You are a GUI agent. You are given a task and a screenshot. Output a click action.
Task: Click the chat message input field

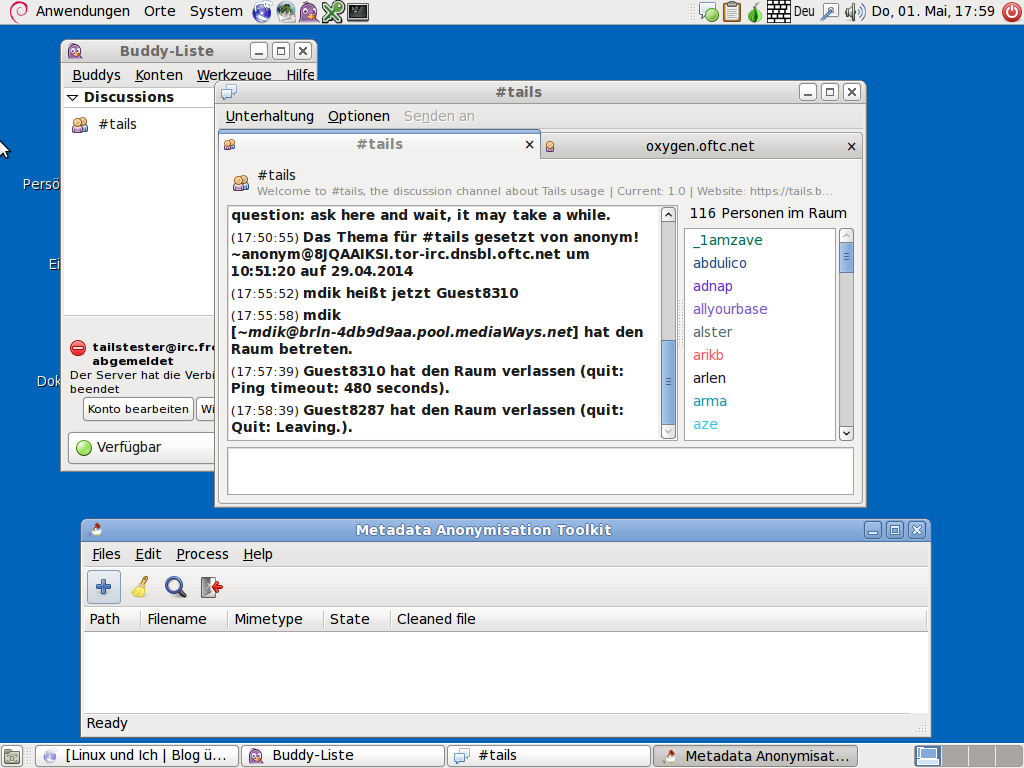tap(540, 471)
